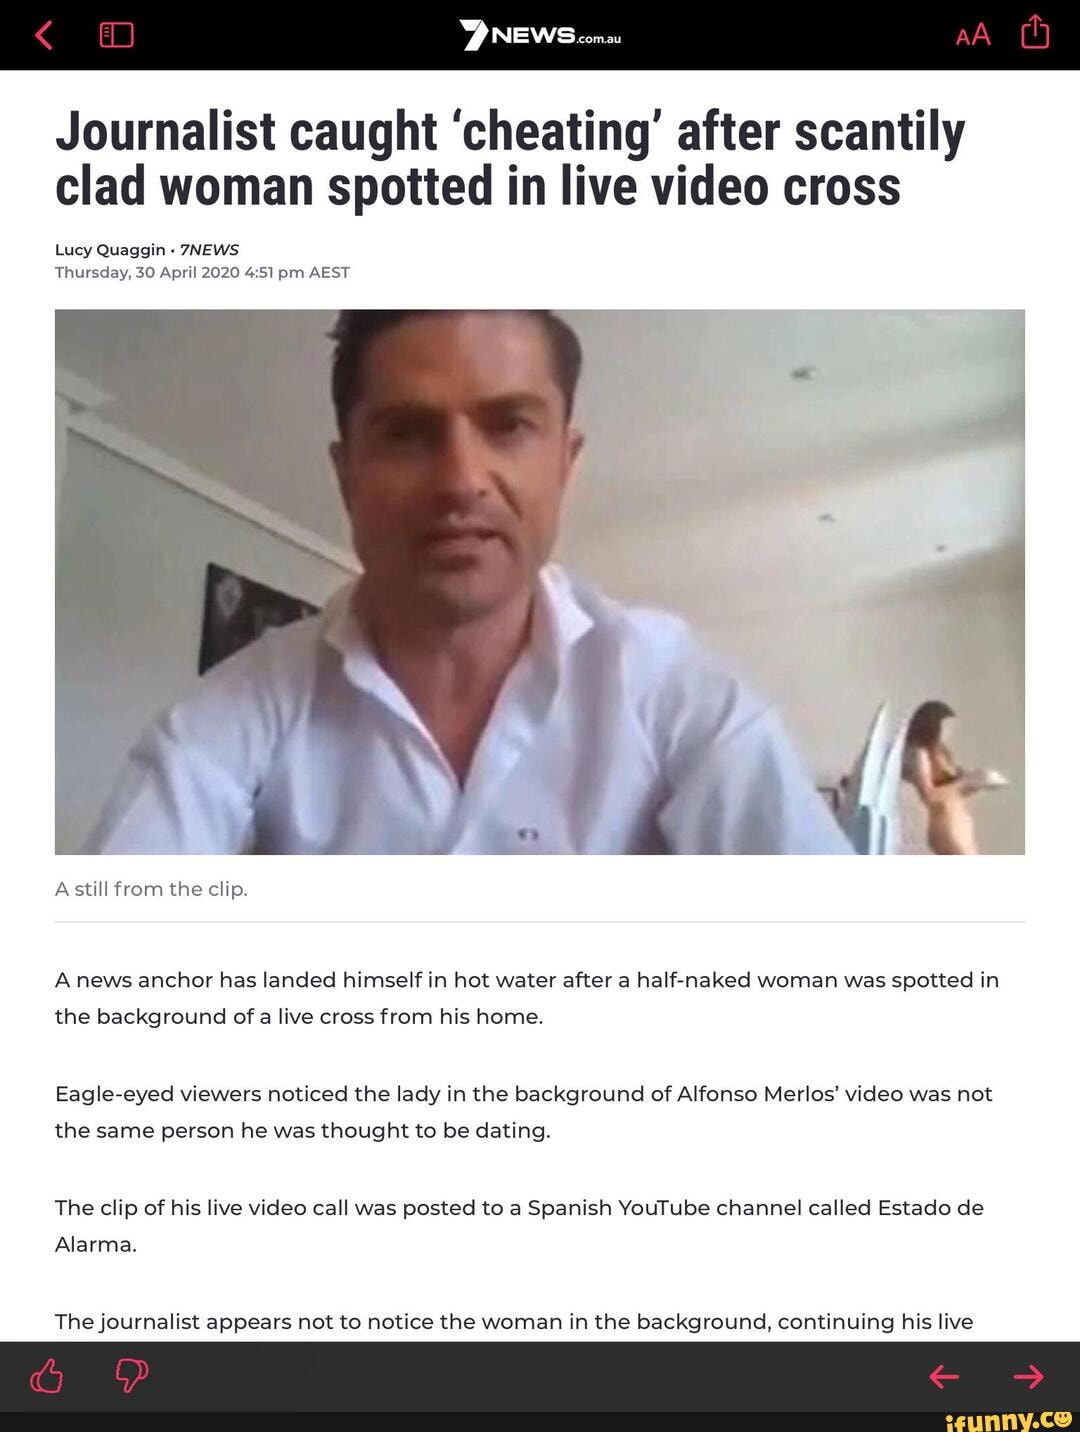Click the paragraph mentioning Alfonso Merlos
This screenshot has width=1080, height=1432.
tap(524, 1112)
